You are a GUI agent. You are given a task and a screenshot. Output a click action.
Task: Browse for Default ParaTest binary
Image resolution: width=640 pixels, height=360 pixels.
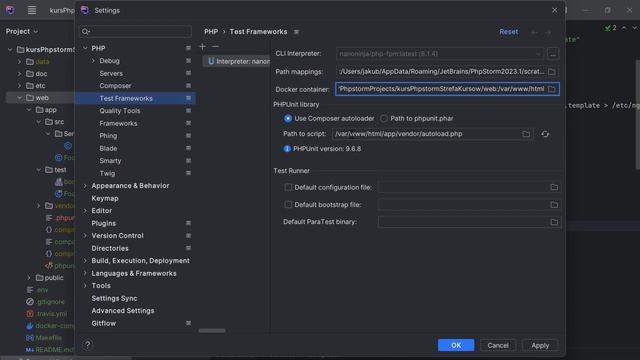coord(554,222)
